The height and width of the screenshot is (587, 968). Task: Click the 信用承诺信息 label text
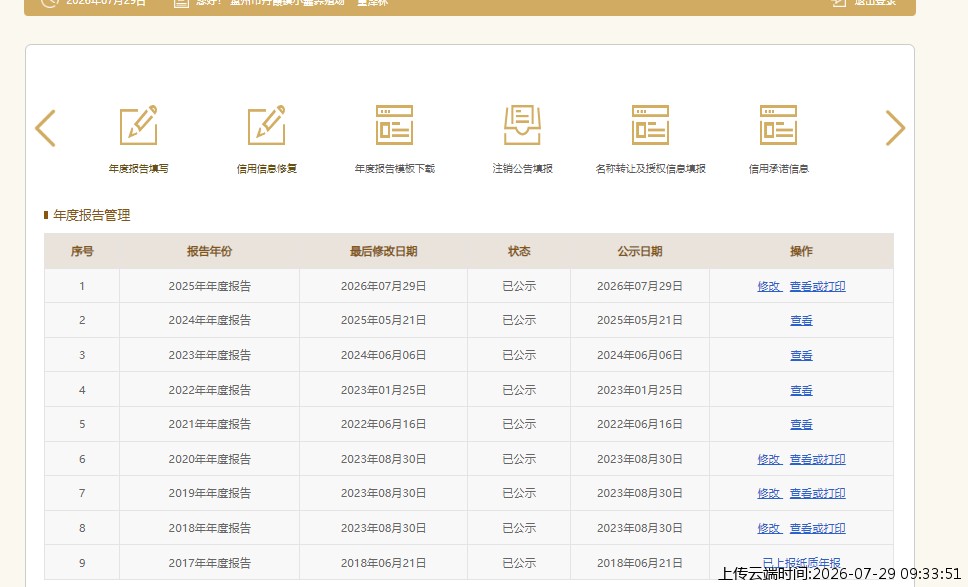(x=778, y=169)
